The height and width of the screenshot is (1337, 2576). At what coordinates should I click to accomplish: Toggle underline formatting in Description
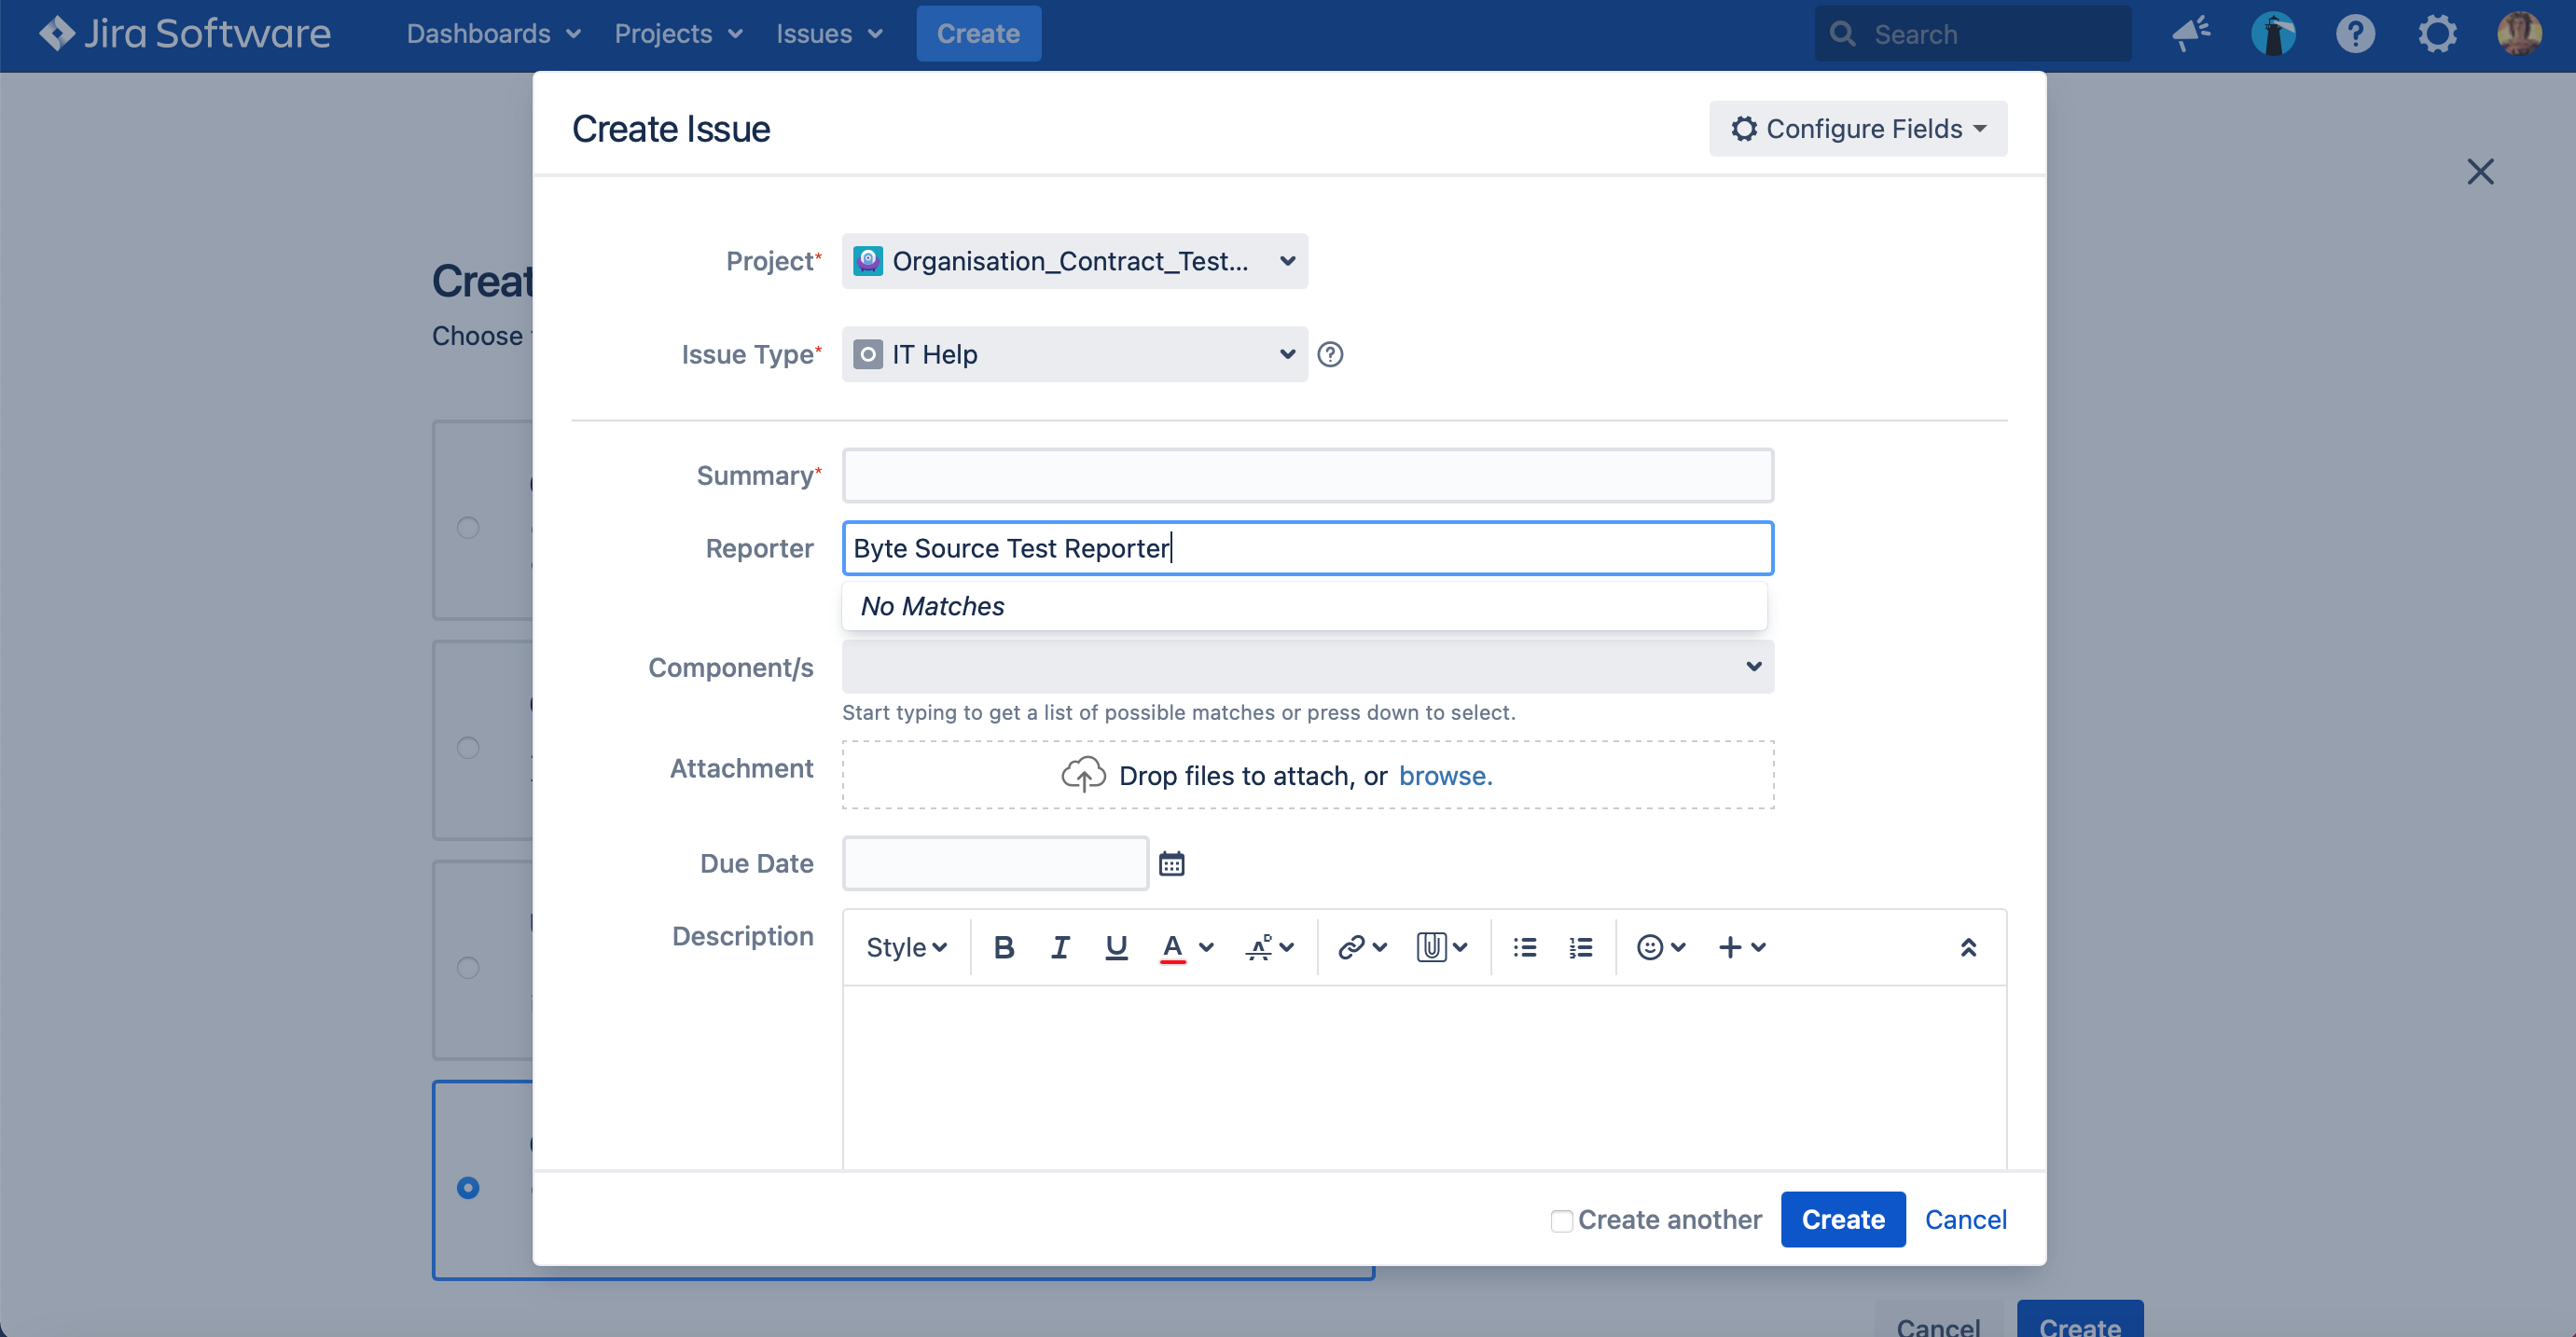point(1116,947)
